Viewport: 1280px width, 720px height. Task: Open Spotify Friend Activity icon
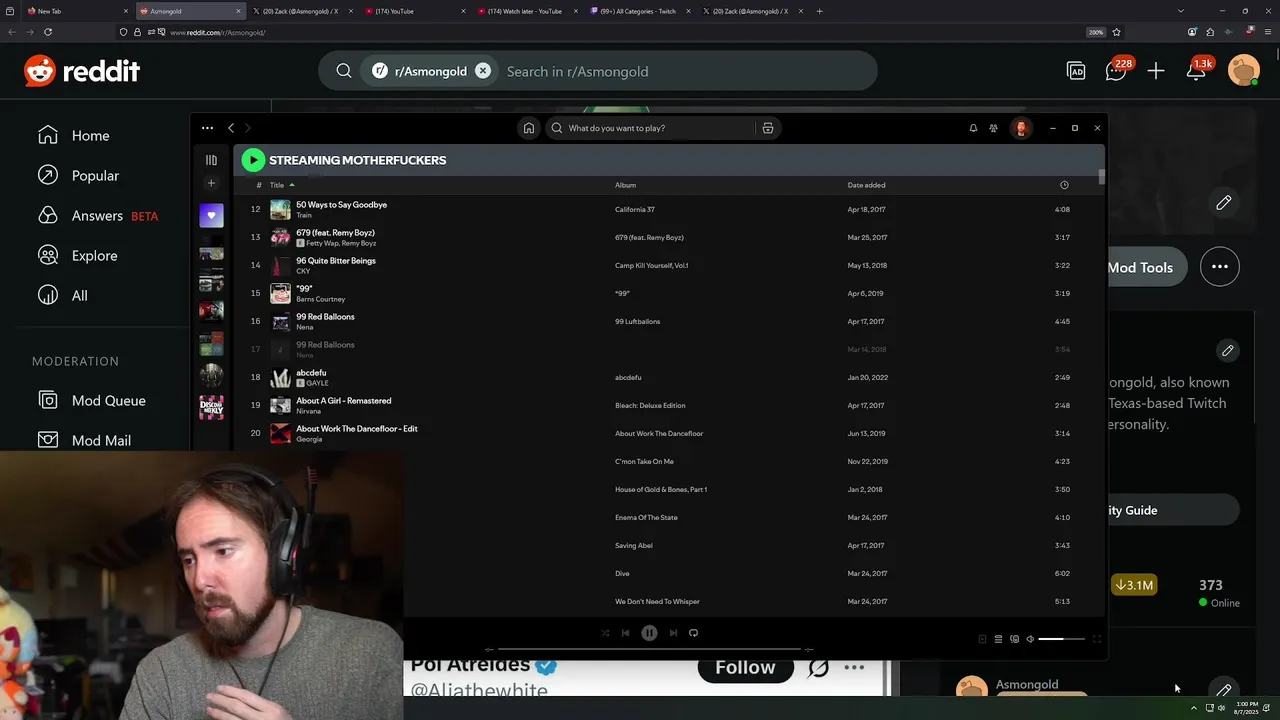click(x=993, y=128)
